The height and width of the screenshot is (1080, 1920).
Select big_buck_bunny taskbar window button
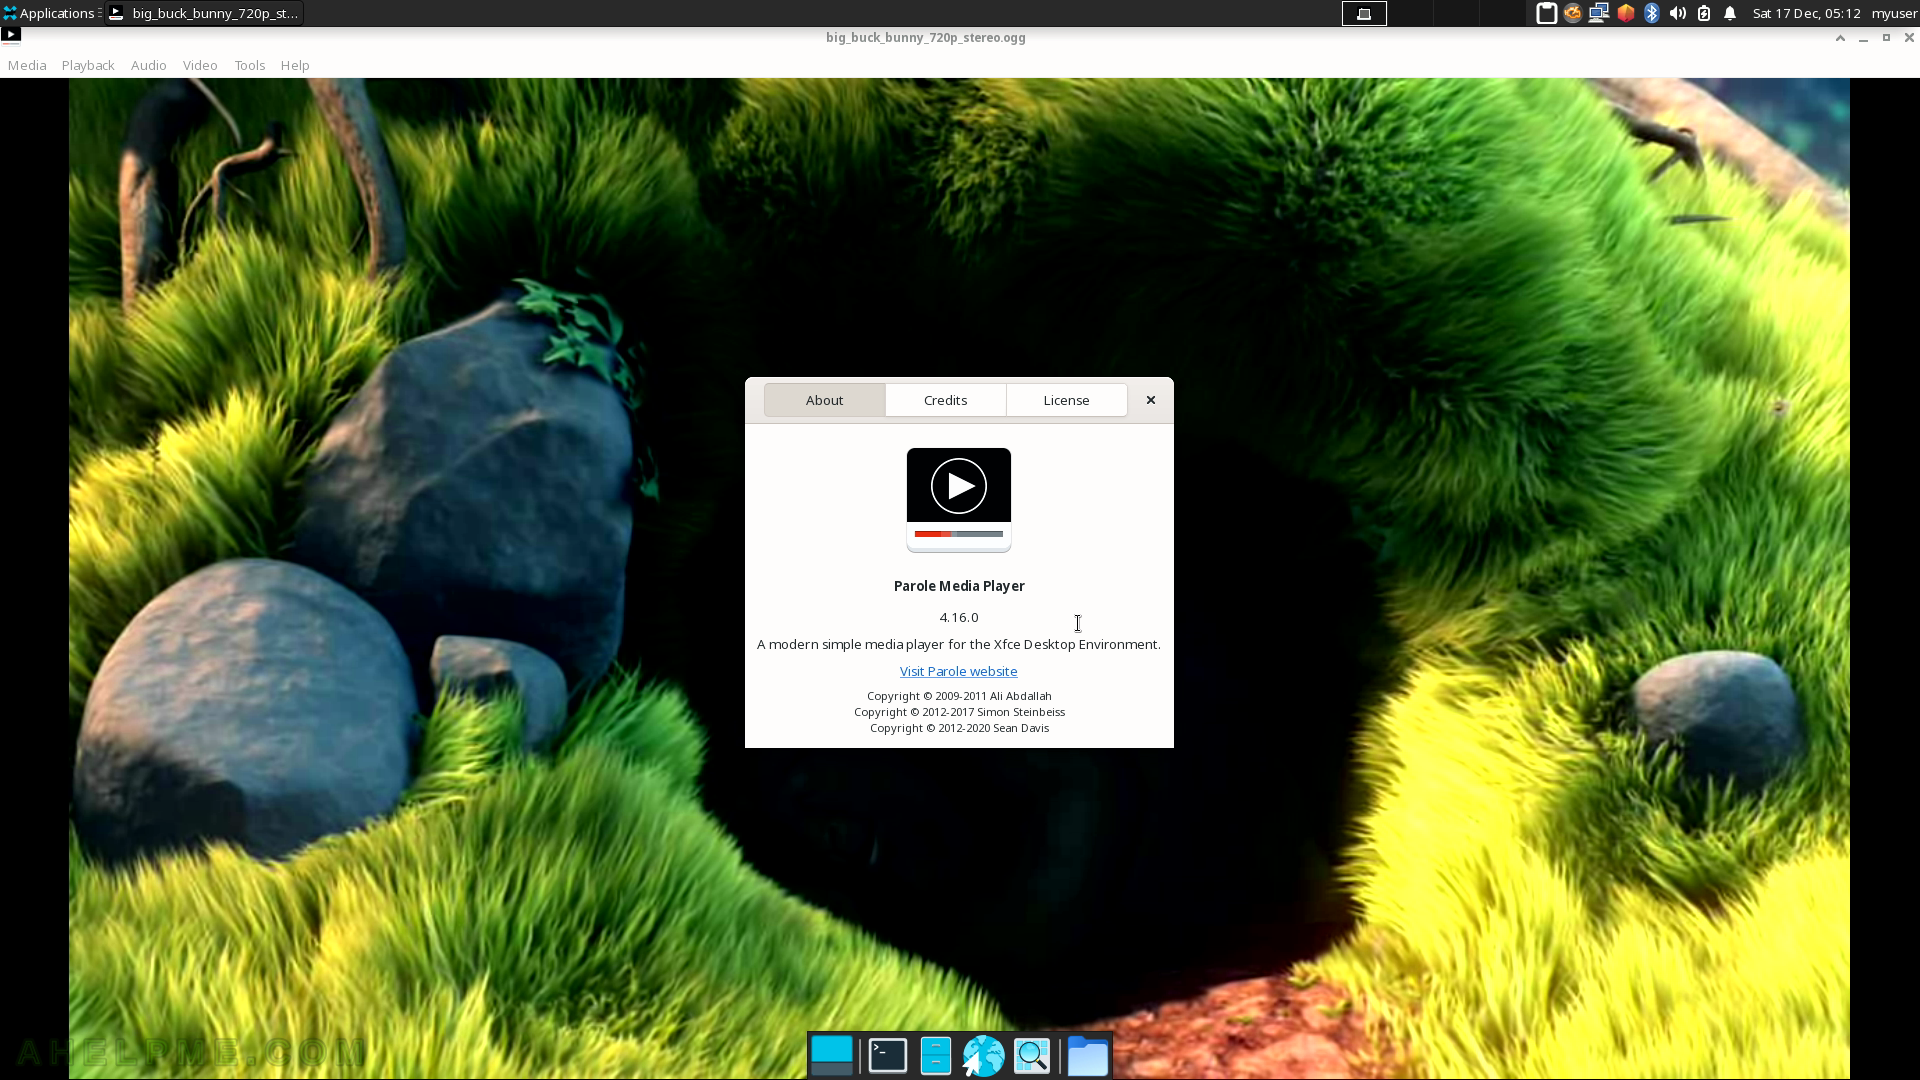point(205,13)
